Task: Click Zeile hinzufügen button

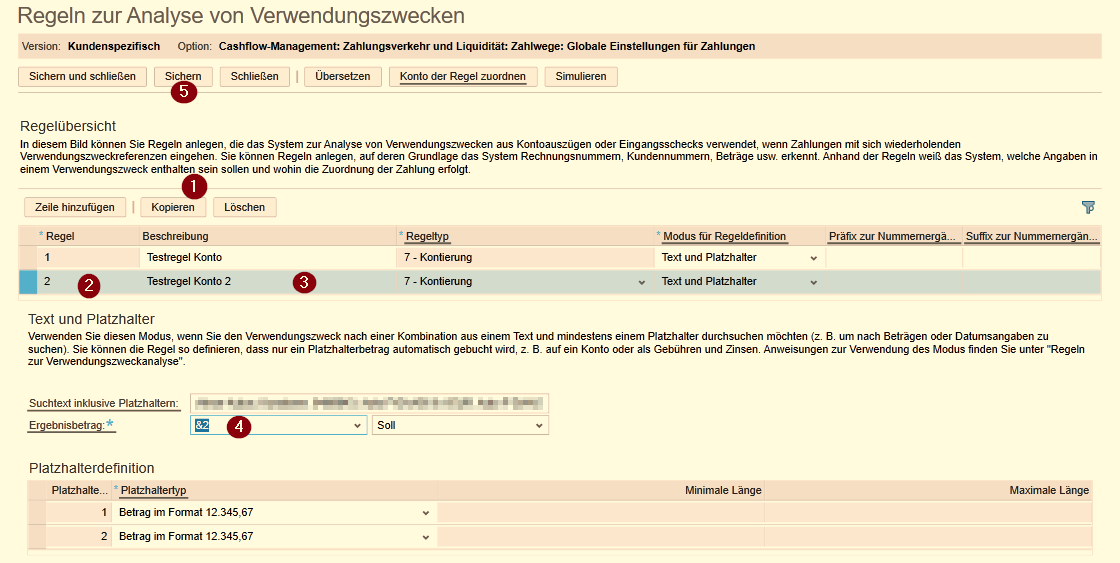Action: click(75, 207)
